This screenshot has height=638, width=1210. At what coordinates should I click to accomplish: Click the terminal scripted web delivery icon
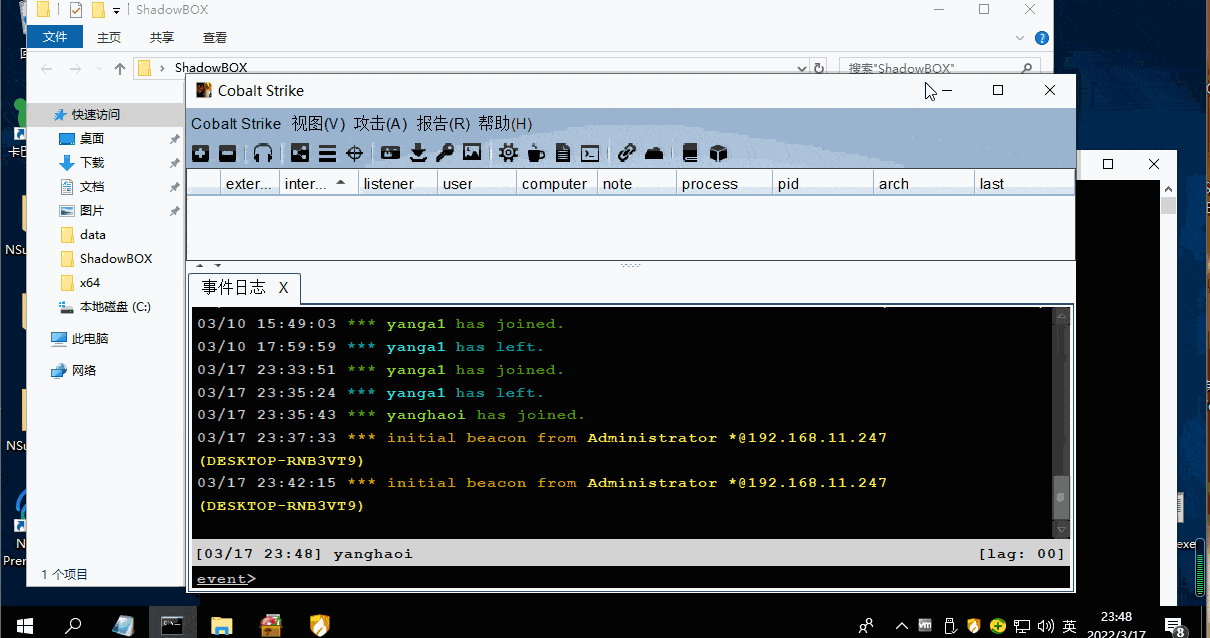590,153
